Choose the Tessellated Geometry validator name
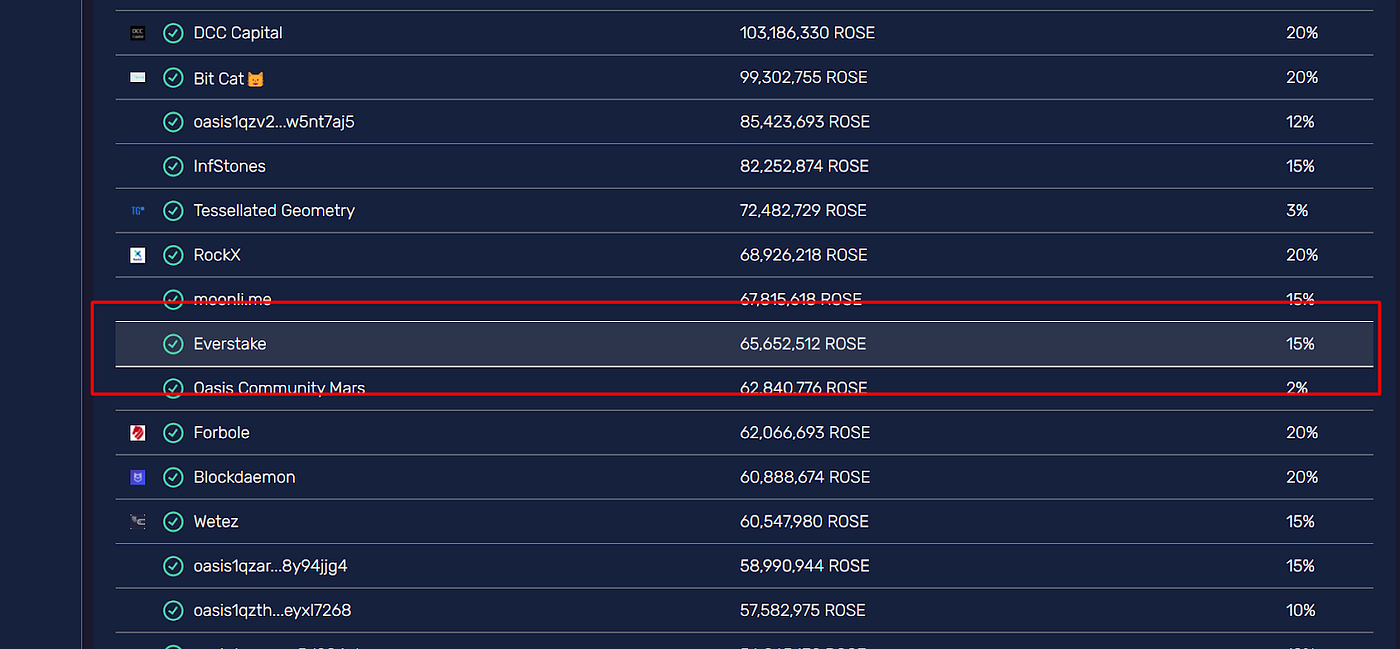Image resolution: width=1400 pixels, height=649 pixels. click(x=274, y=211)
